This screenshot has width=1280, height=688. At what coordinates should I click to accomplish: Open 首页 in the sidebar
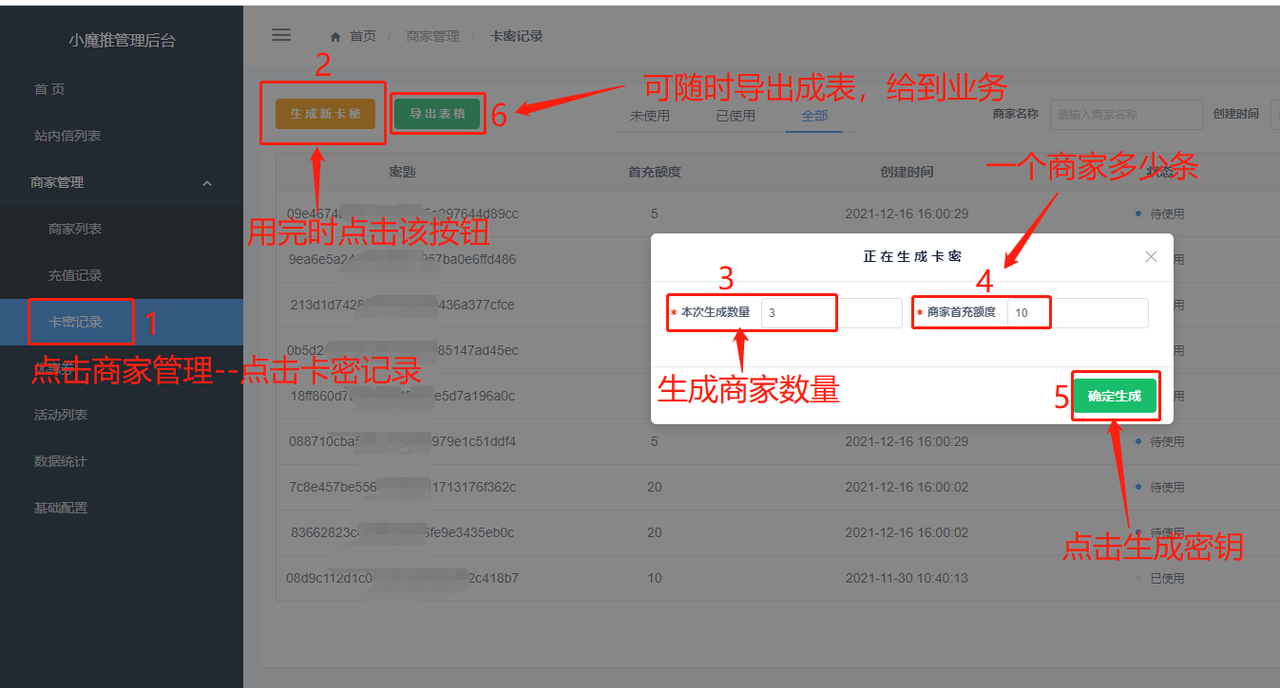pos(50,90)
